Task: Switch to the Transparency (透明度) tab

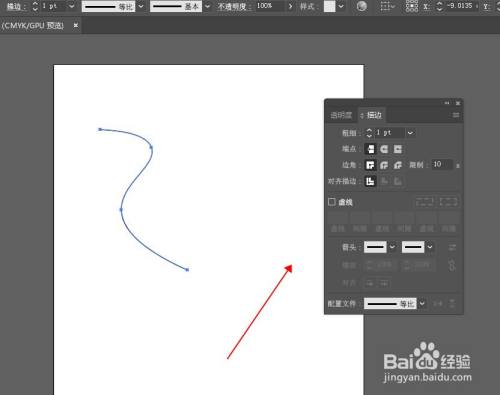Action: click(x=341, y=115)
